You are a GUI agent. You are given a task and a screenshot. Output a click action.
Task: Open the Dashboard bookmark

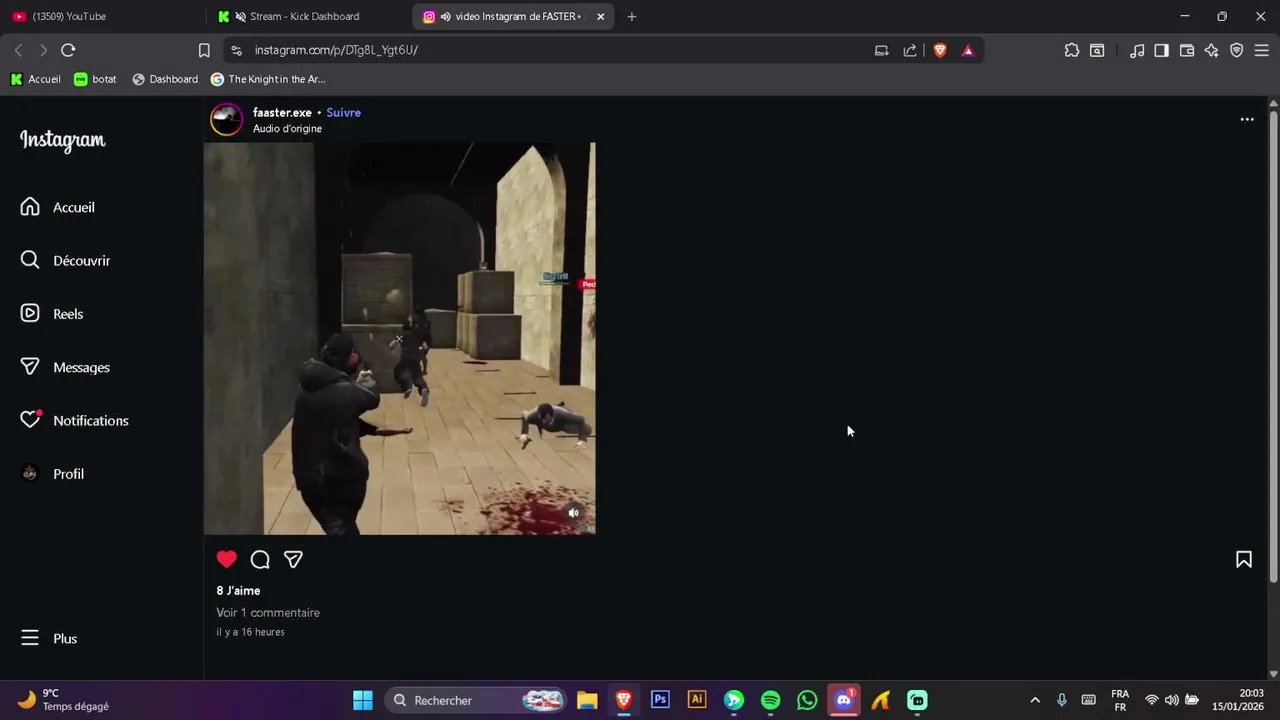(x=165, y=79)
